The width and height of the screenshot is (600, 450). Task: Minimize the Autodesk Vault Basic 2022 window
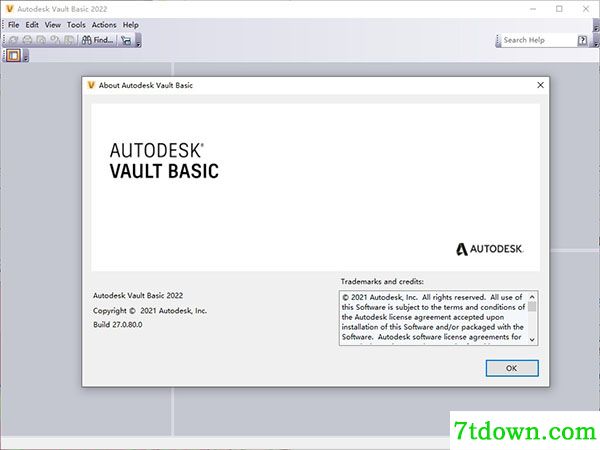click(x=533, y=9)
